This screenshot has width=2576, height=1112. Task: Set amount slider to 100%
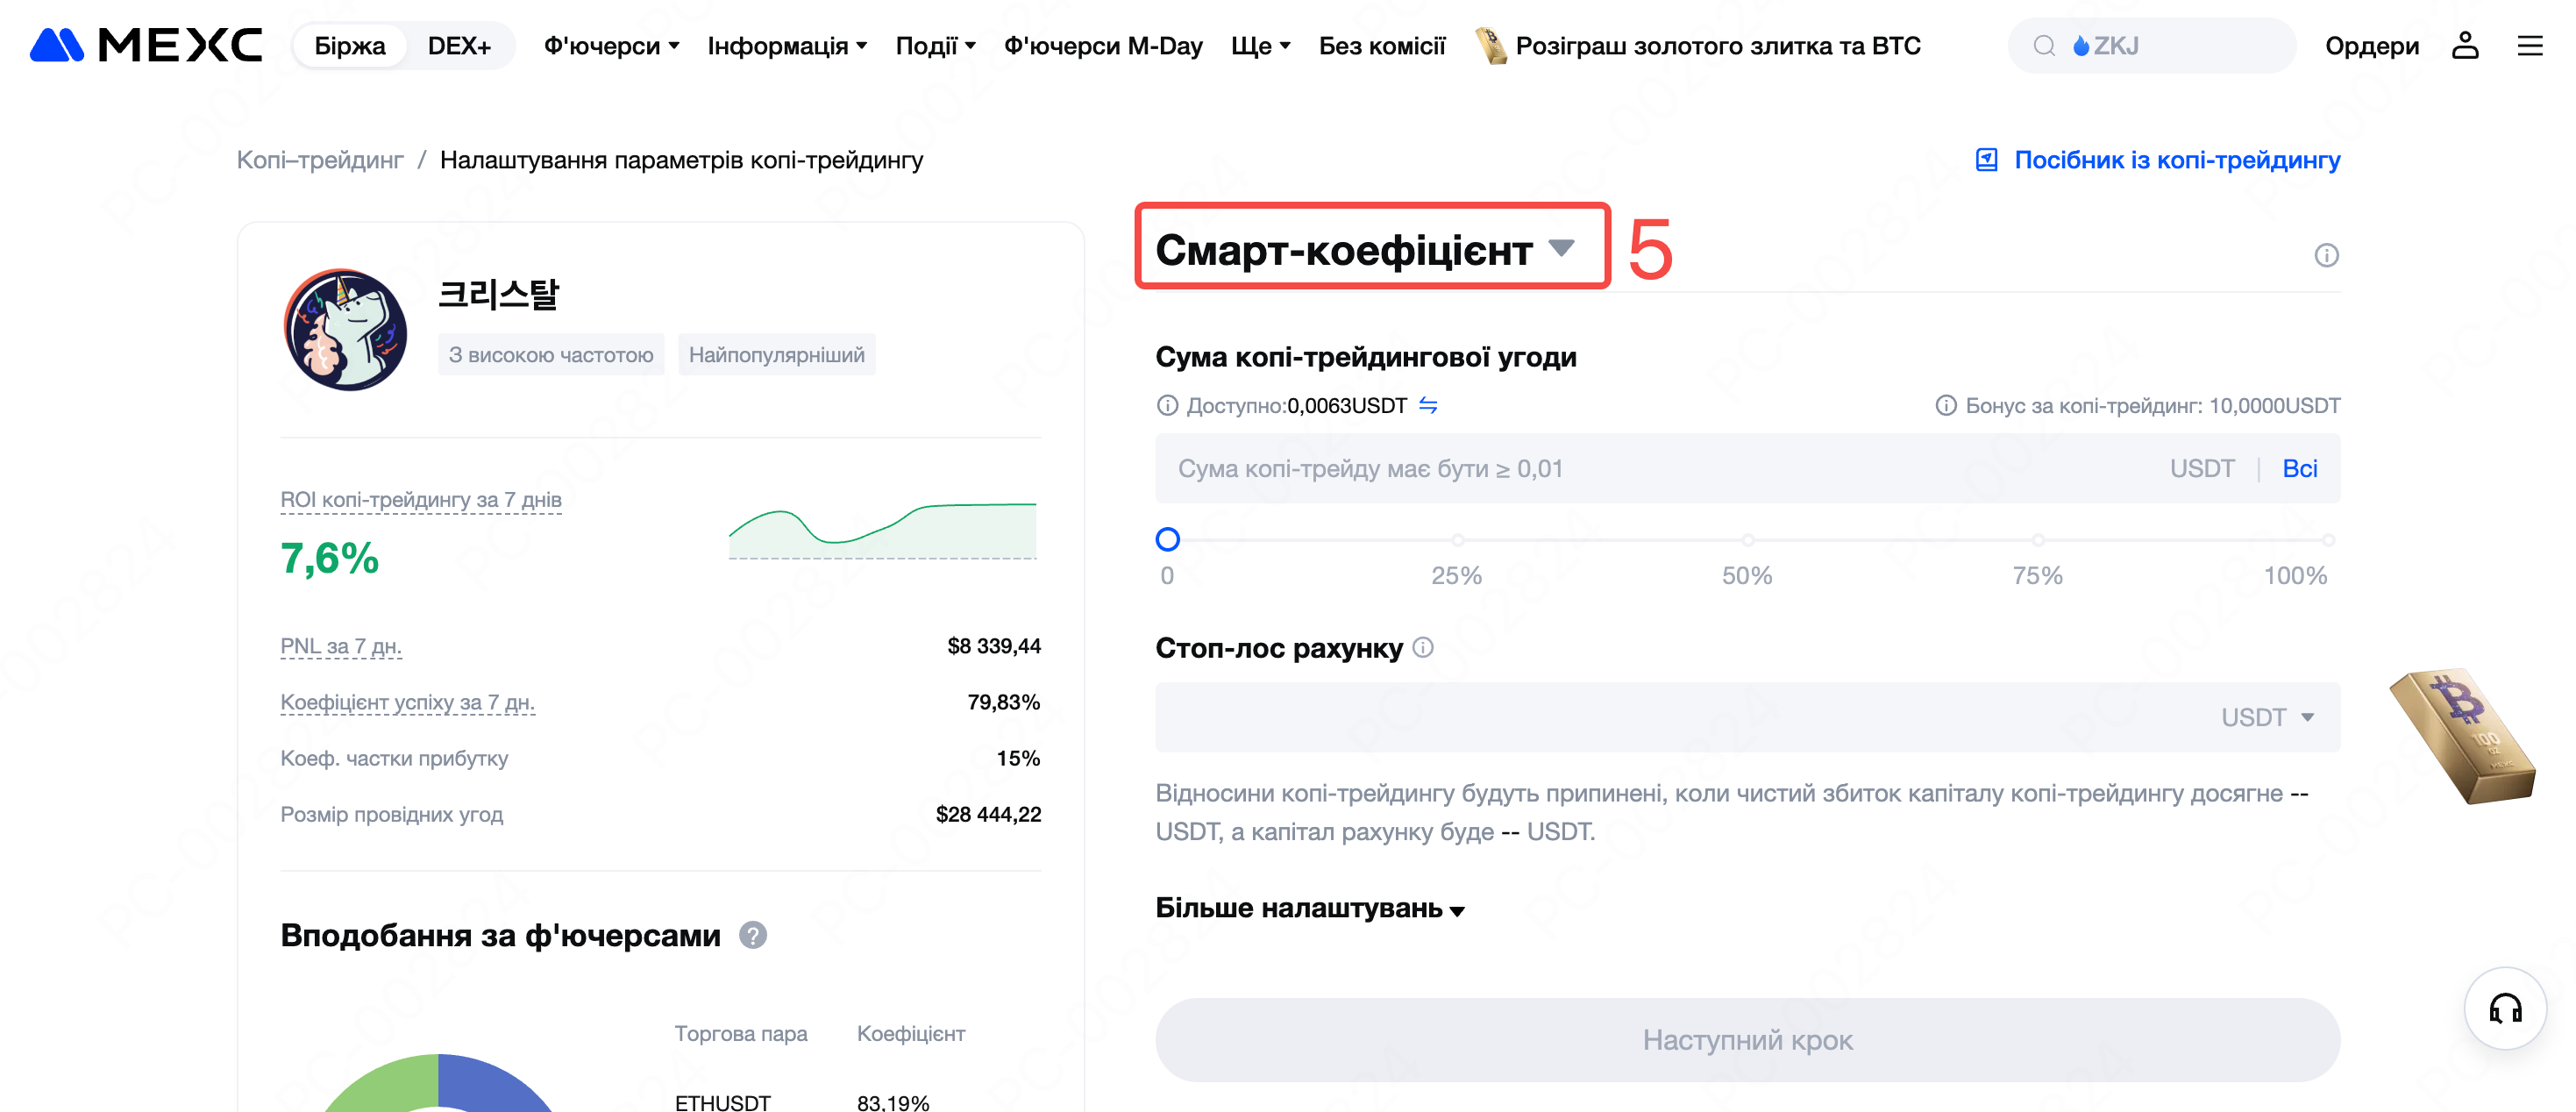(2328, 540)
